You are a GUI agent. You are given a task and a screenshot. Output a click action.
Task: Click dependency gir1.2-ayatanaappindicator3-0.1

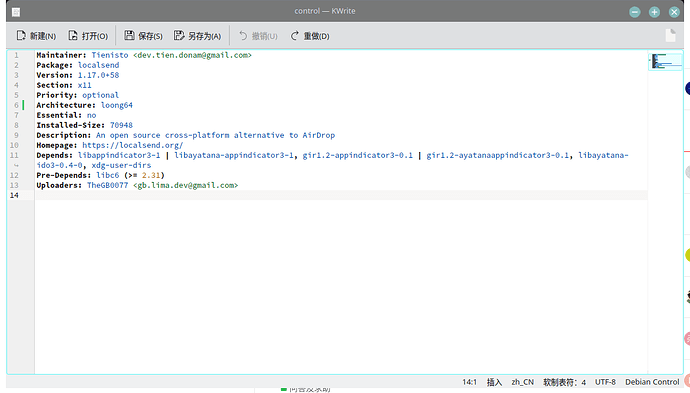(x=497, y=155)
